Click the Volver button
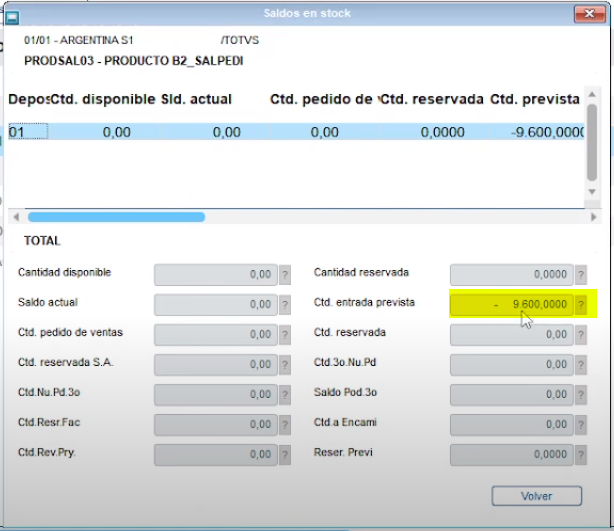This screenshot has height=531, width=614. [x=536, y=496]
